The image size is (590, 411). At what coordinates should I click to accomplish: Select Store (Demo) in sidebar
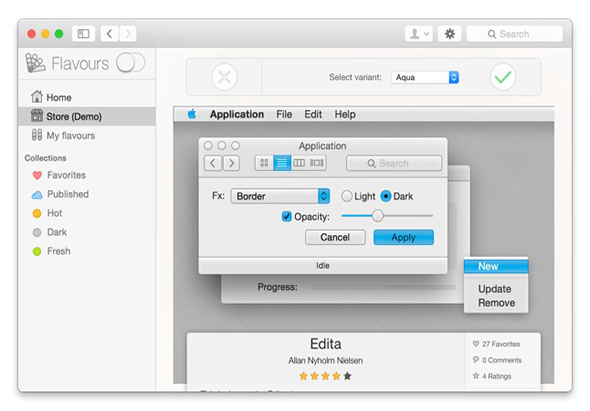87,116
